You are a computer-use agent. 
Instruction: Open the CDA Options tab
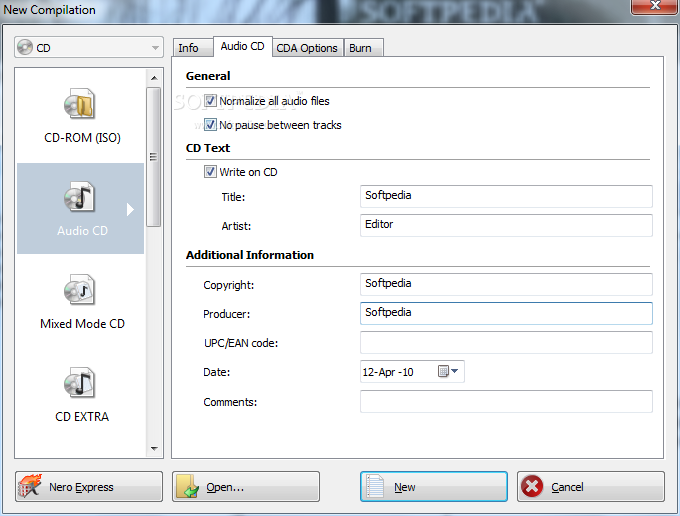(308, 48)
